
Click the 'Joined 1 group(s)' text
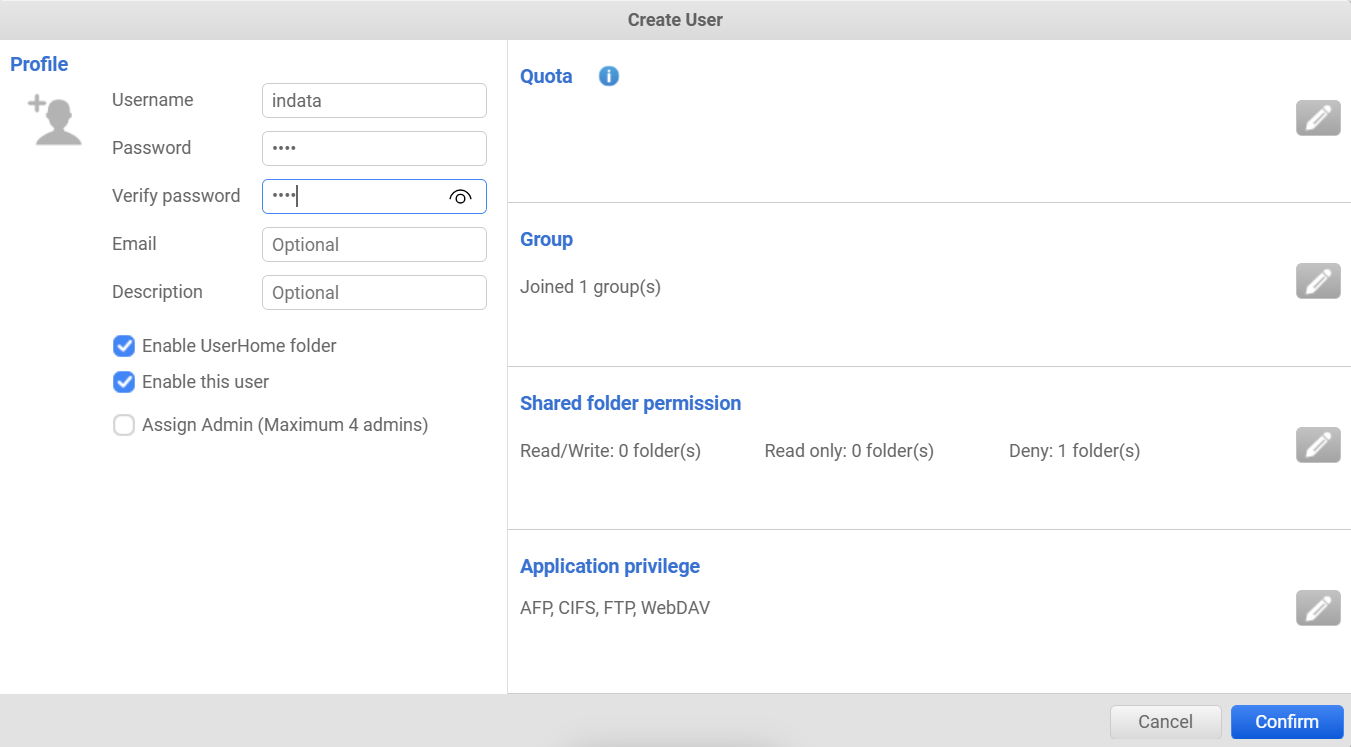[590, 287]
